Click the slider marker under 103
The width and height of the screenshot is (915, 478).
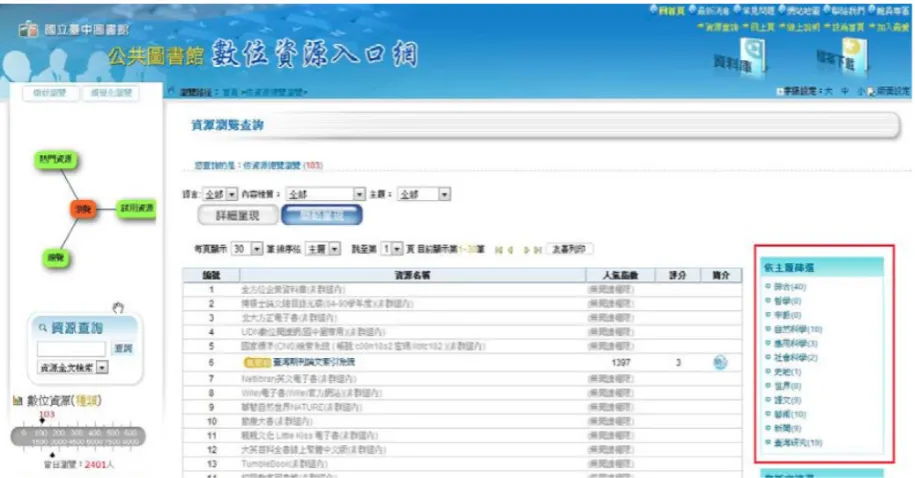coord(42,421)
